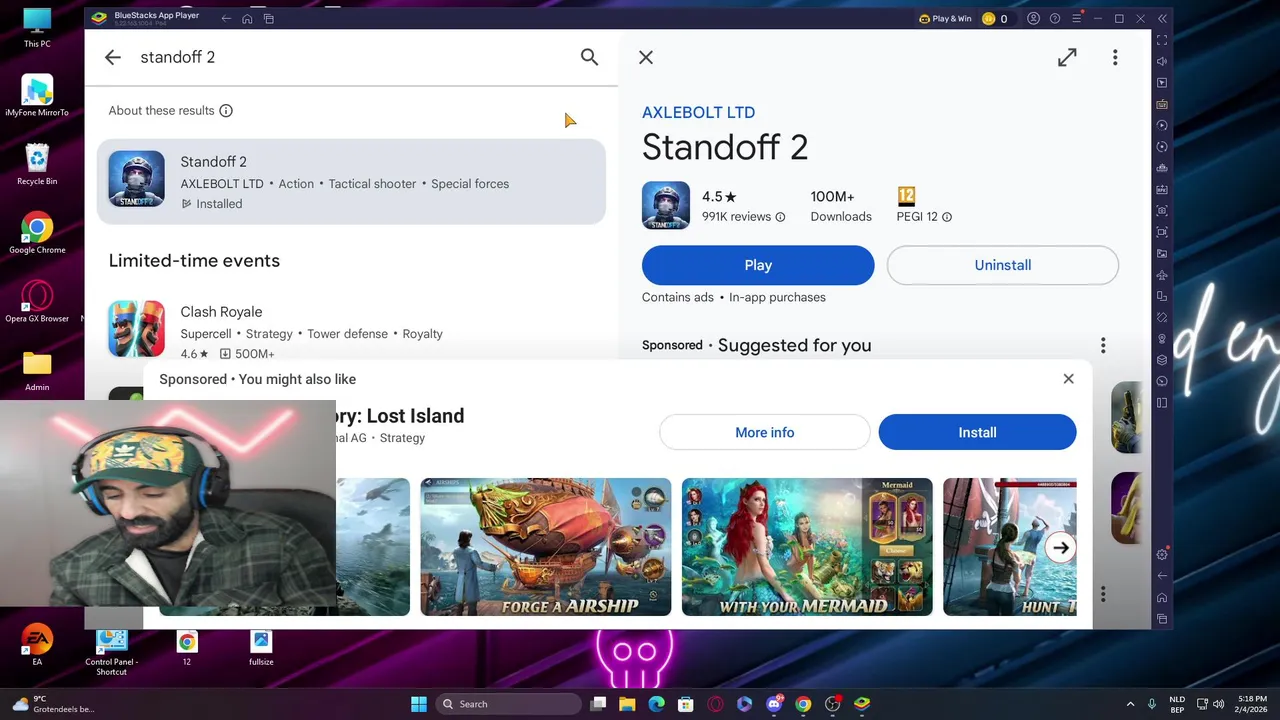The image size is (1280, 720).
Task: Open BlueStacks help question mark
Action: pyautogui.click(x=1055, y=18)
